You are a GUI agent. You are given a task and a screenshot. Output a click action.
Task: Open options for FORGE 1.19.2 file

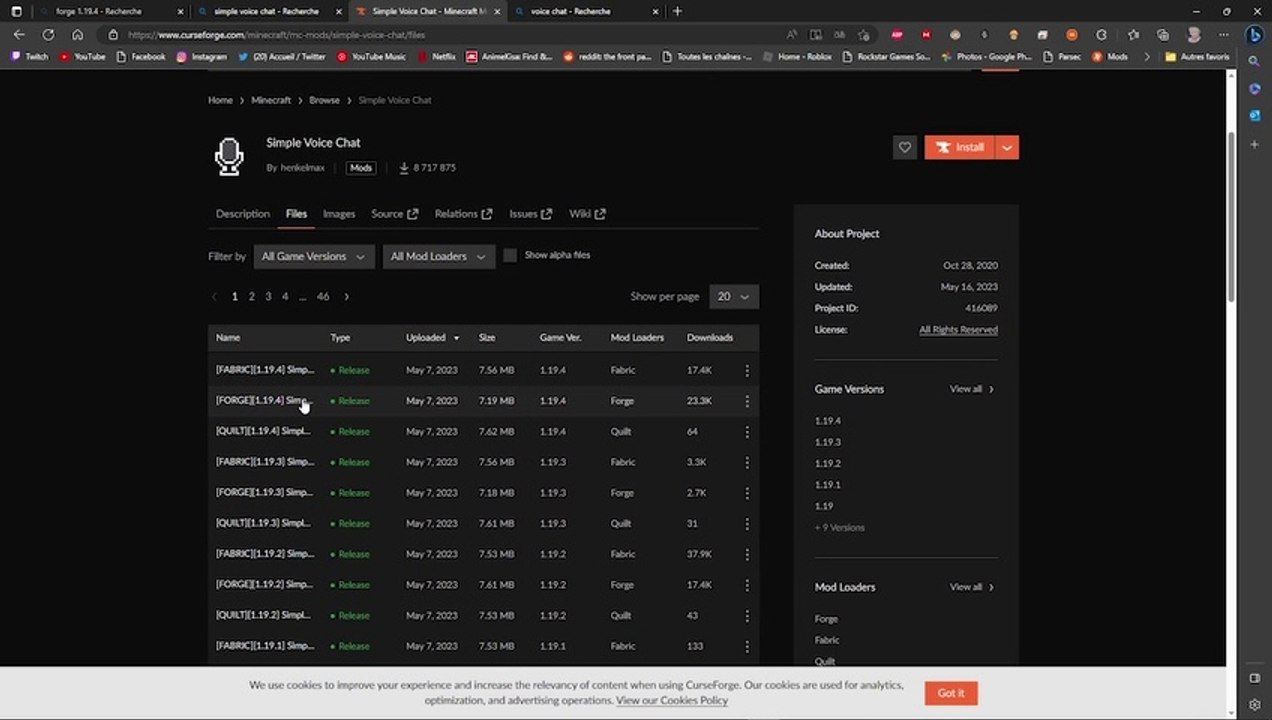pos(747,585)
